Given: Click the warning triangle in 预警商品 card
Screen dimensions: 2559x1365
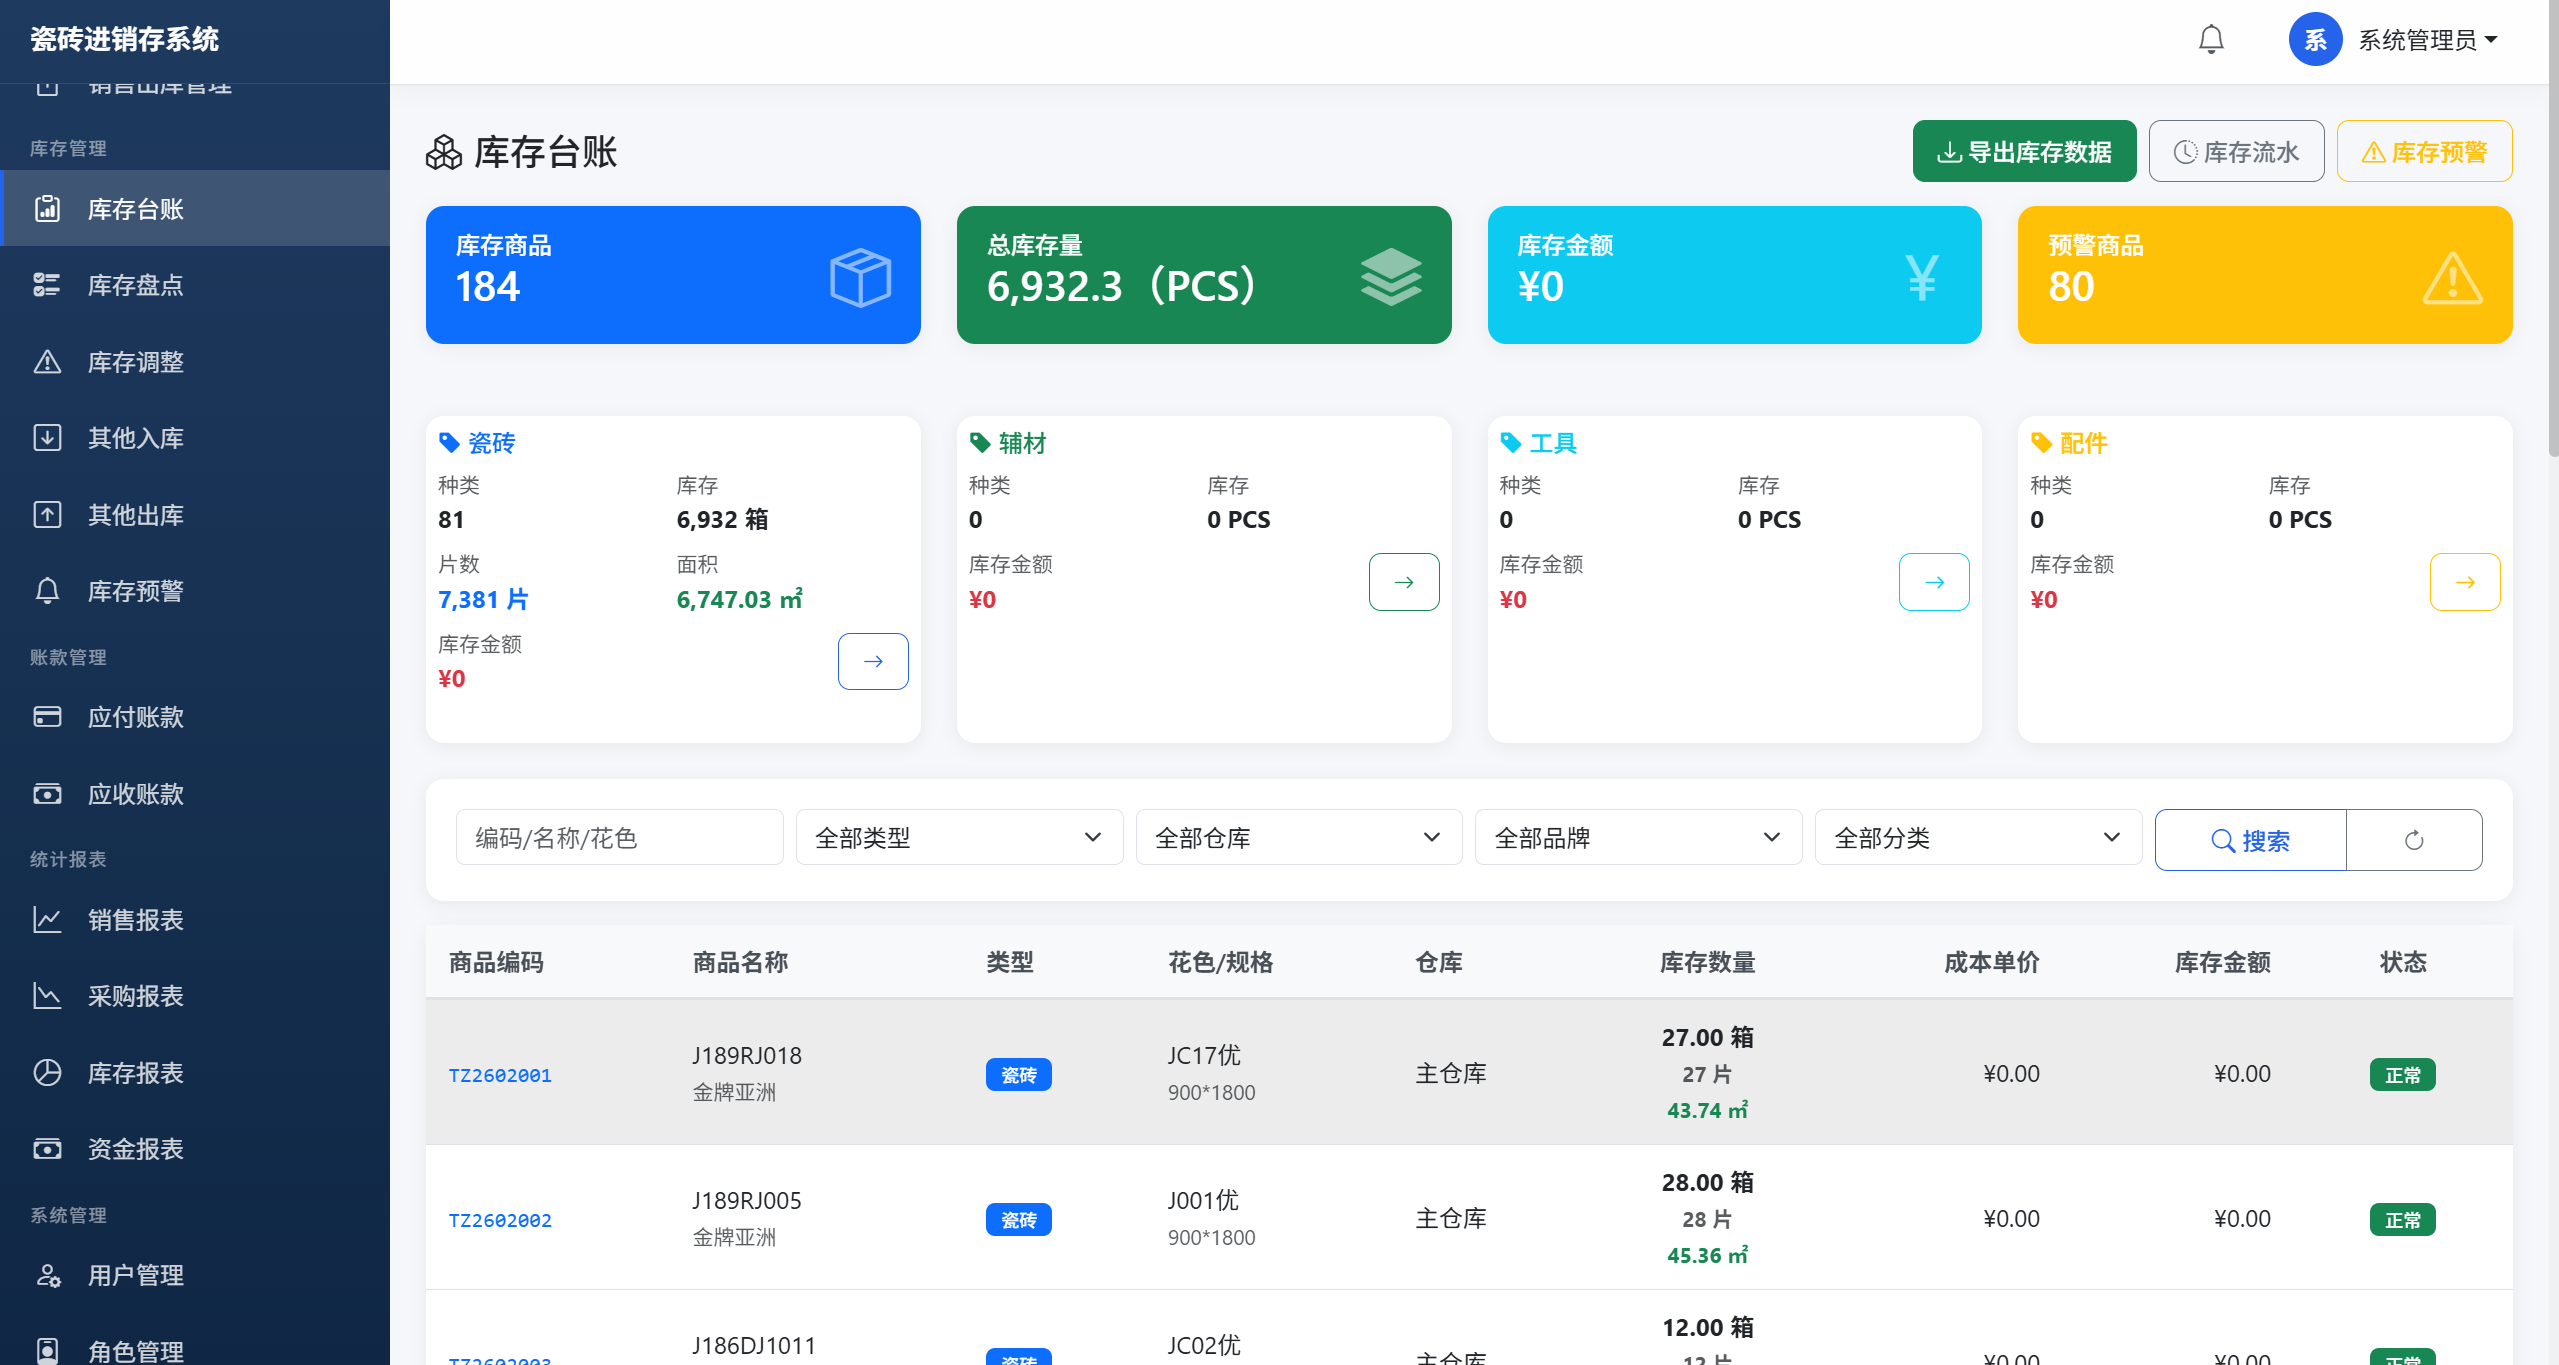Looking at the screenshot, I should click(x=2452, y=277).
